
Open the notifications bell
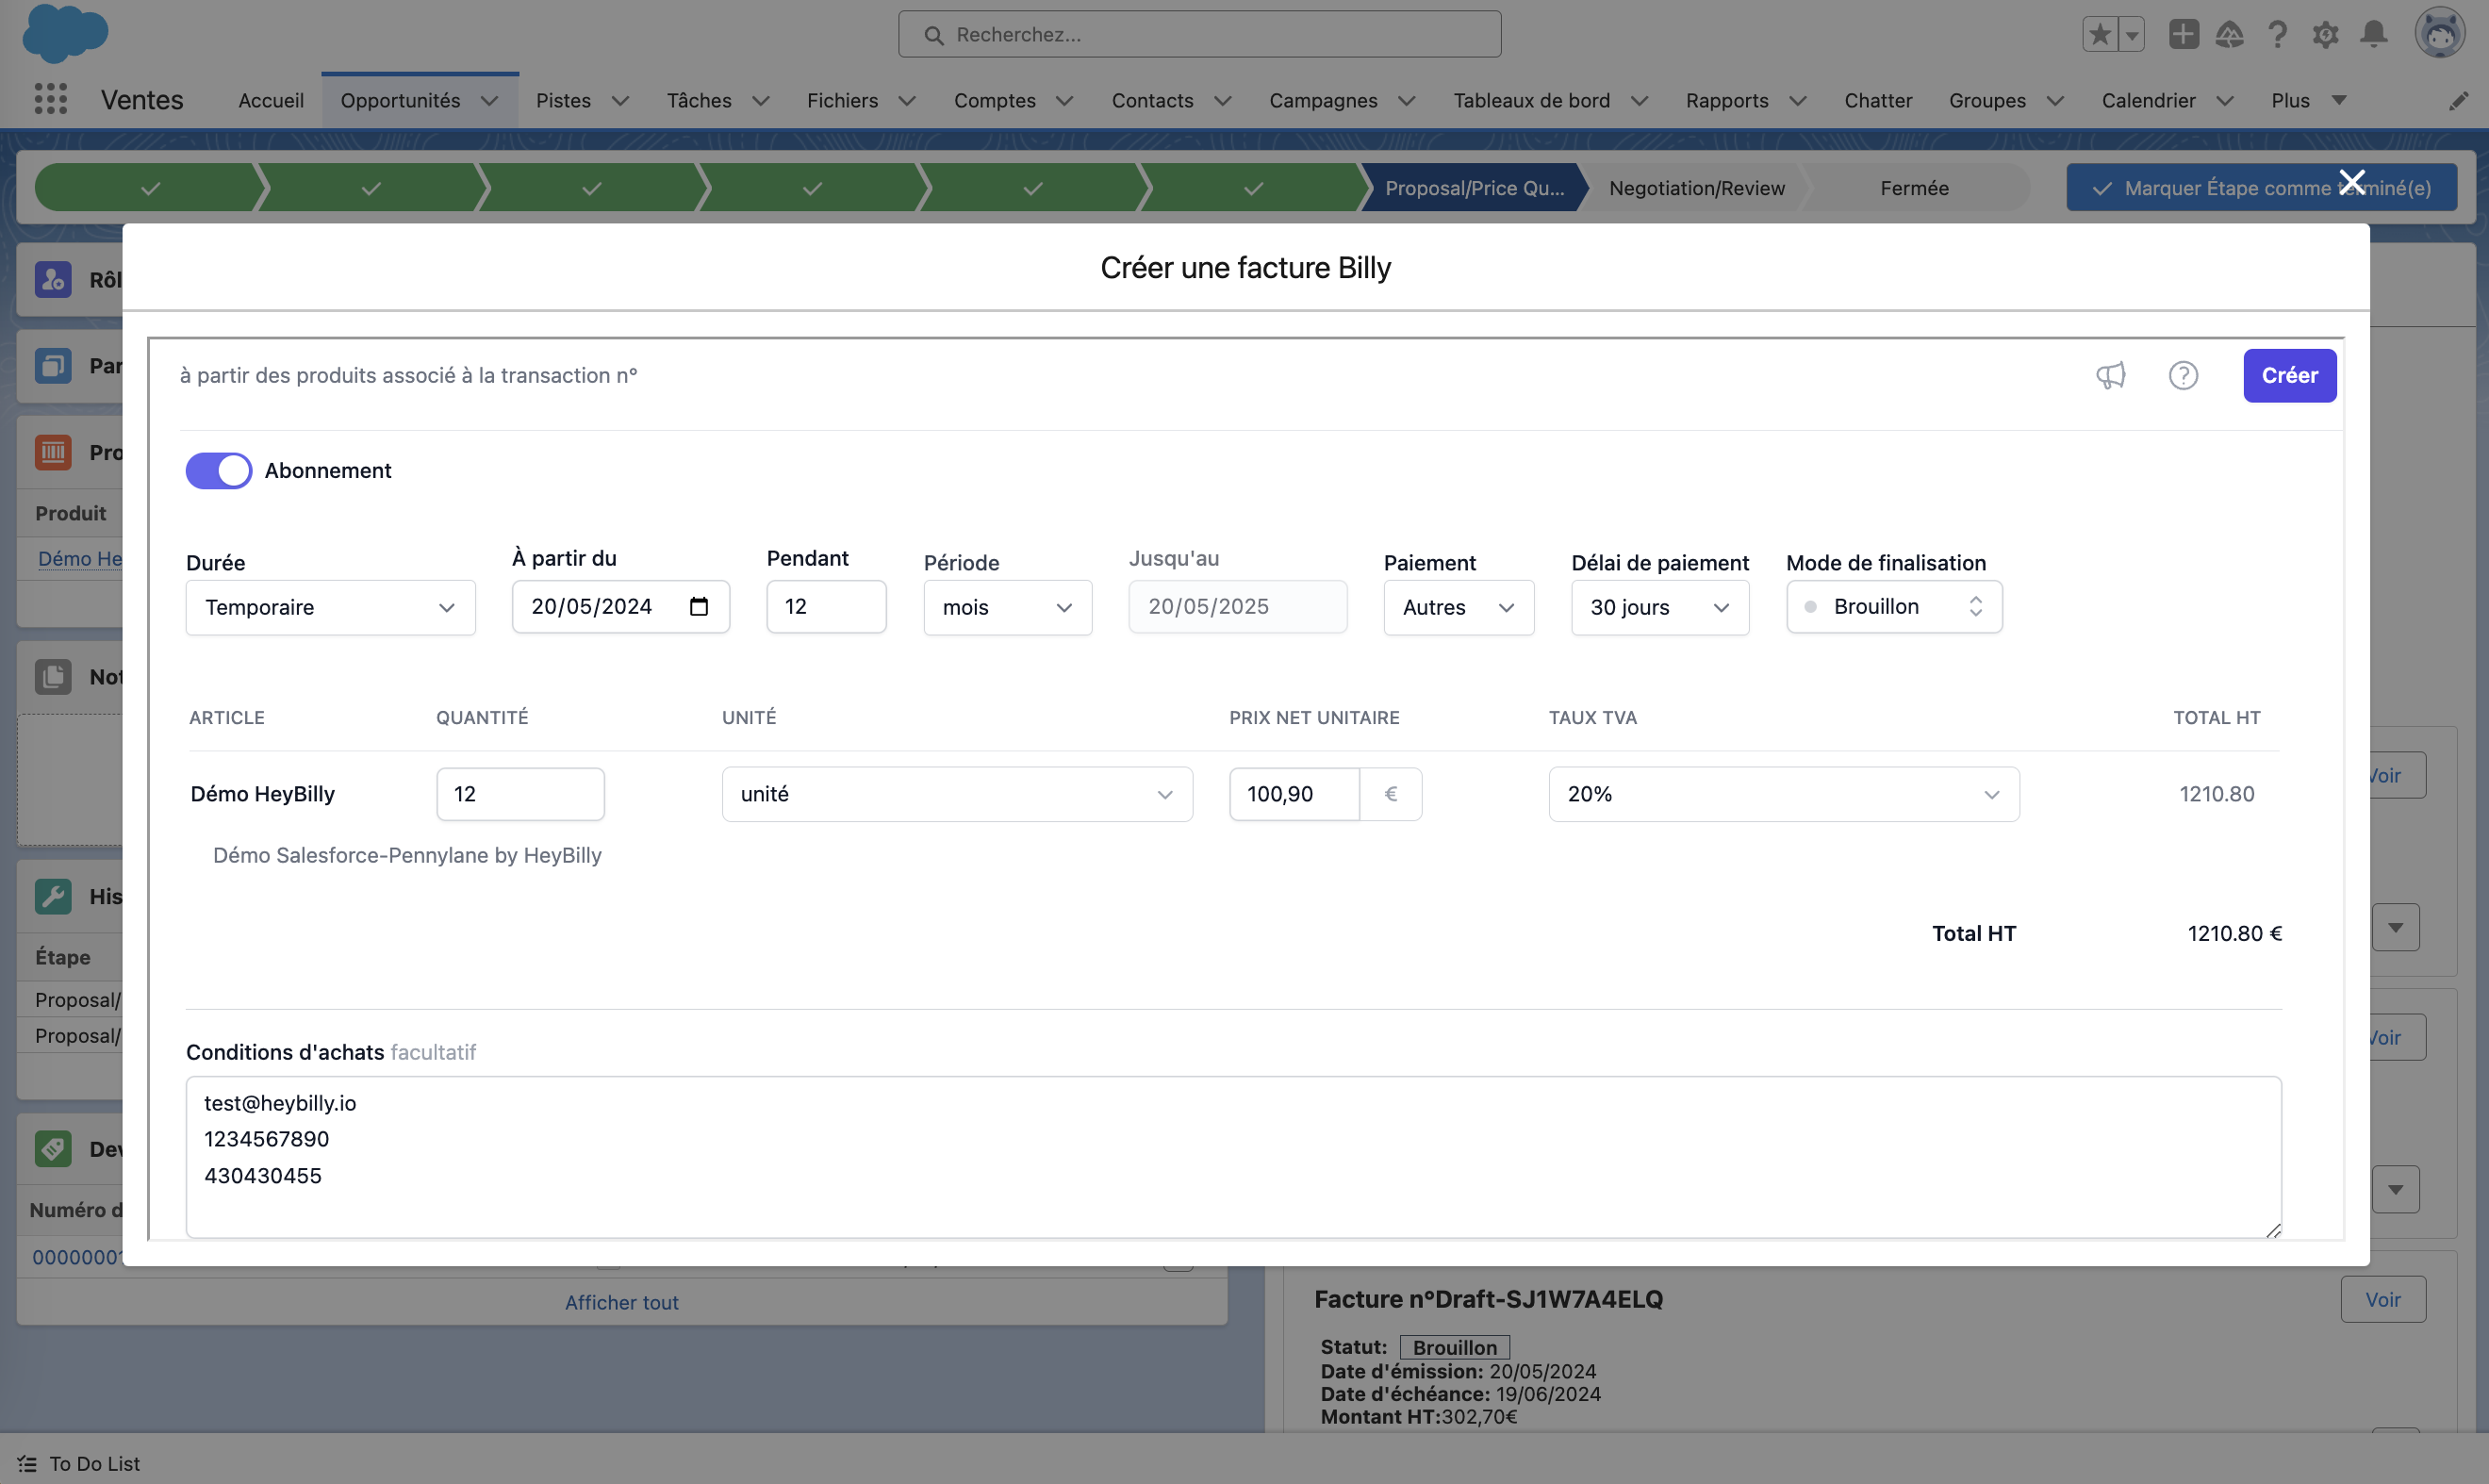point(2374,35)
